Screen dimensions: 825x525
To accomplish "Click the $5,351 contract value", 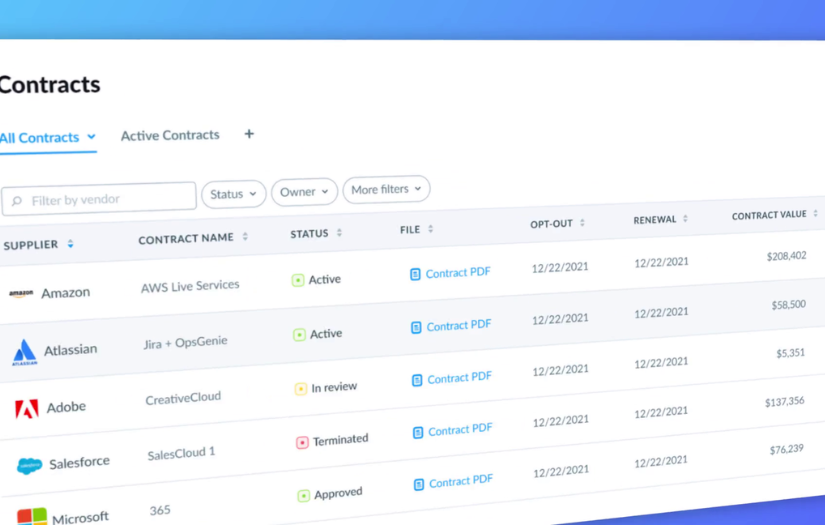I will point(791,353).
